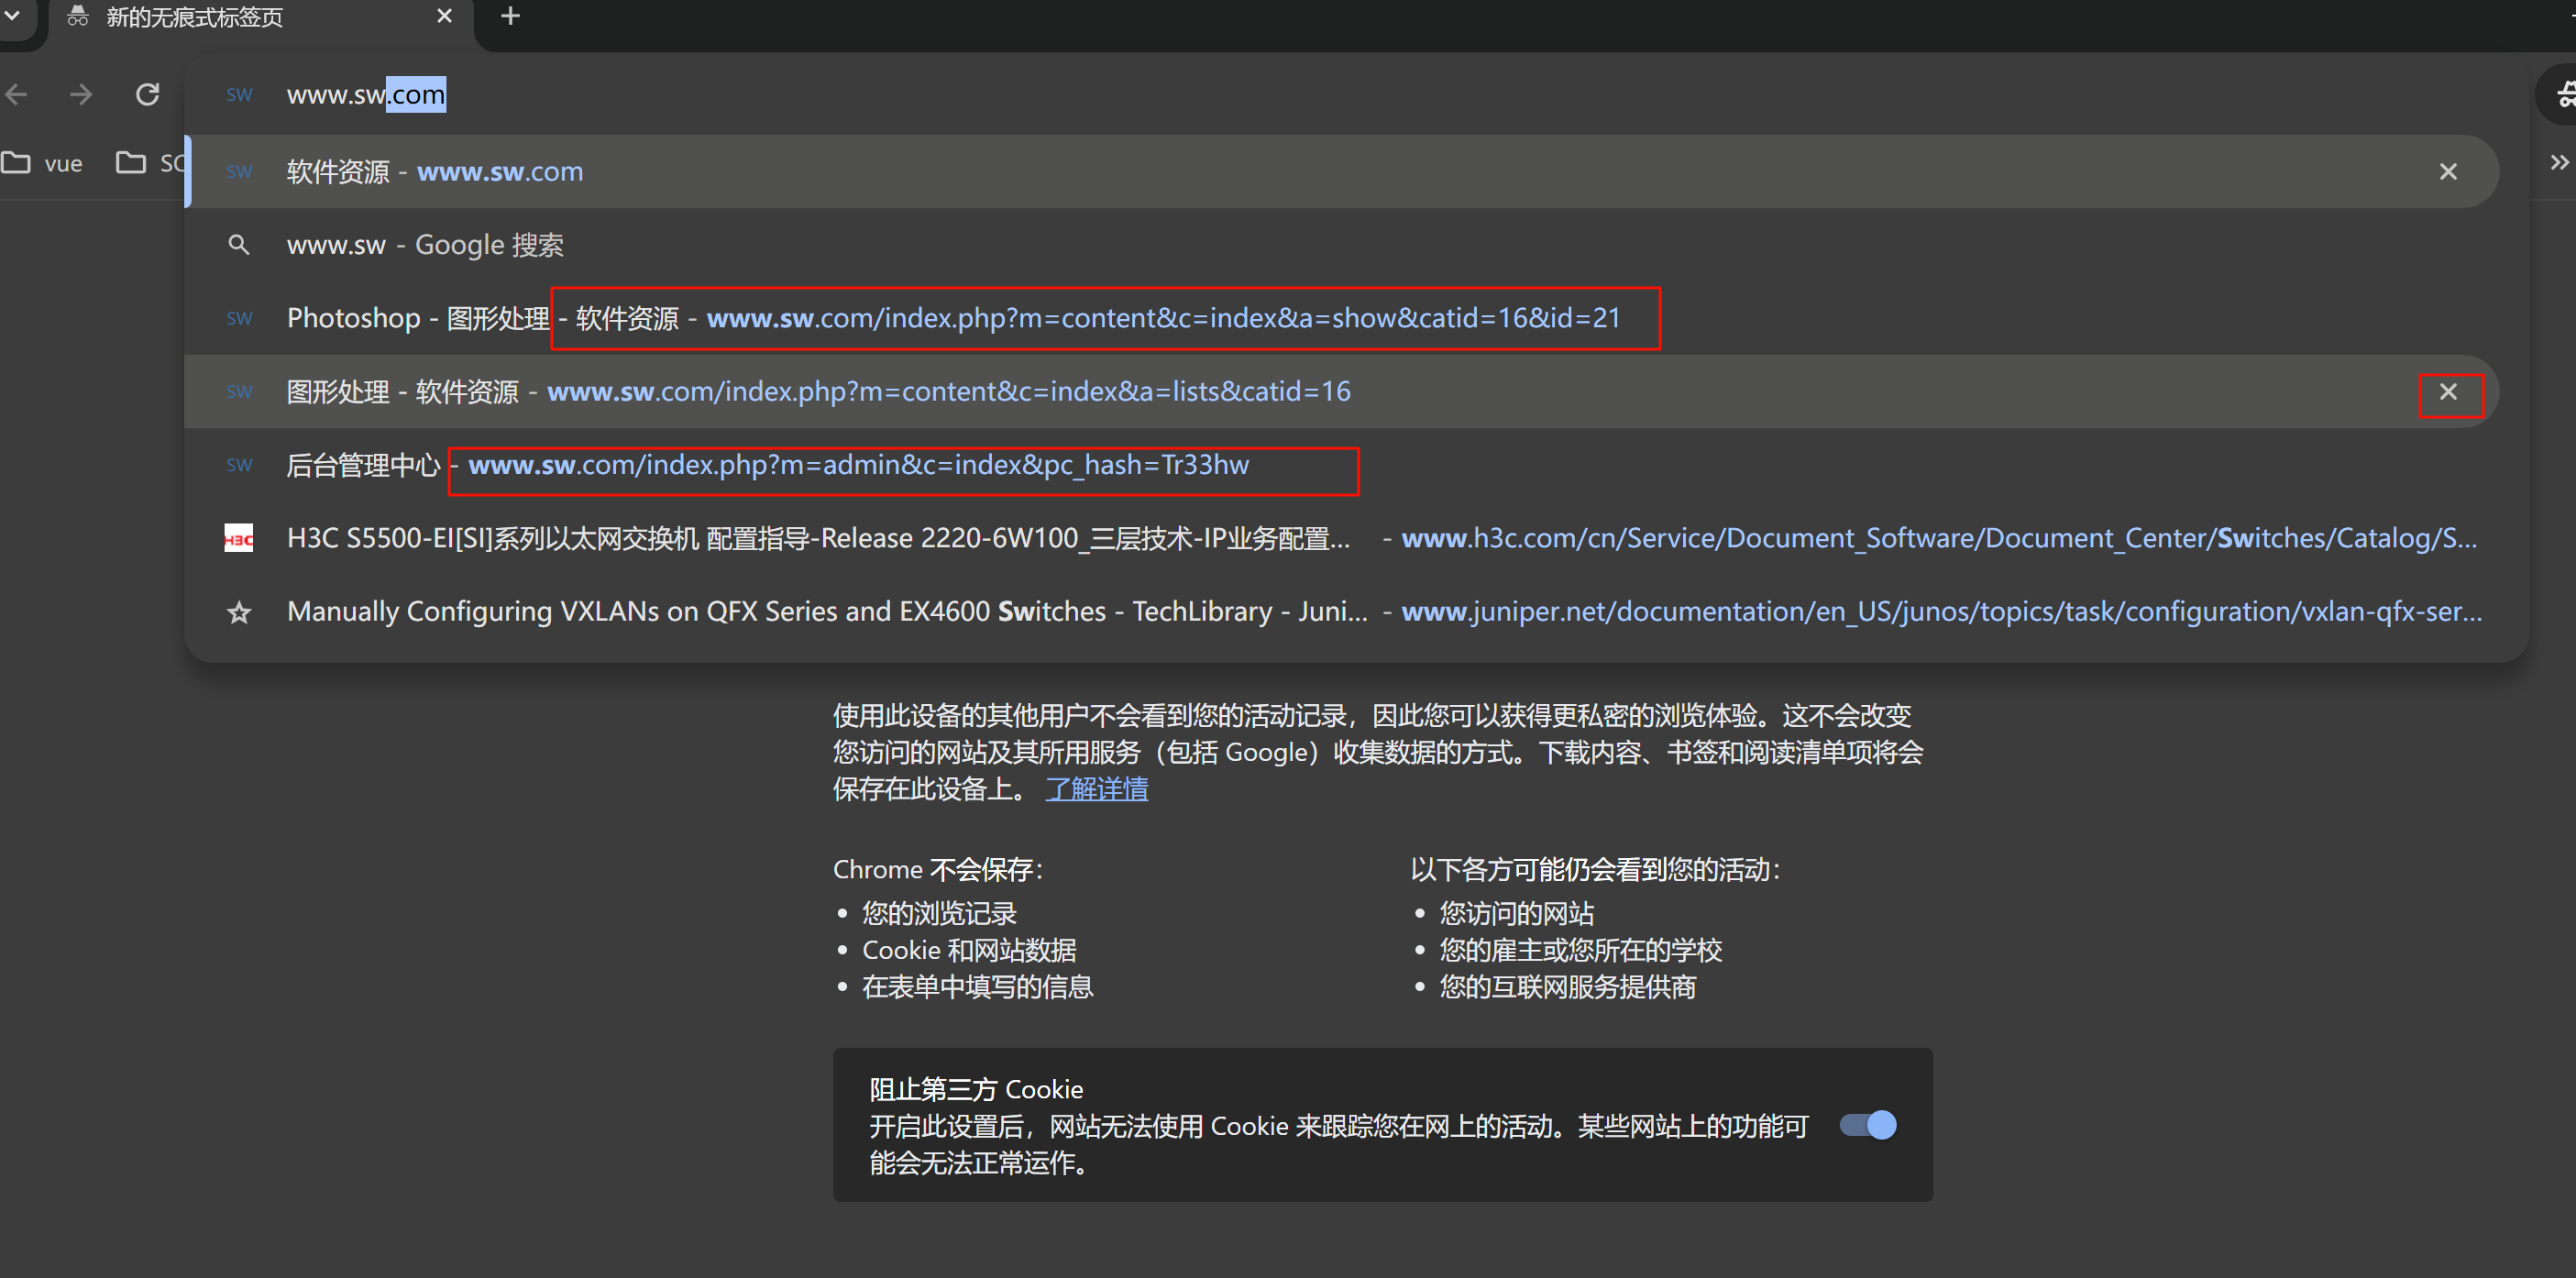Remove the 图形处理 catid=16 suggestion
This screenshot has height=1278, width=2576.
coord(2447,392)
